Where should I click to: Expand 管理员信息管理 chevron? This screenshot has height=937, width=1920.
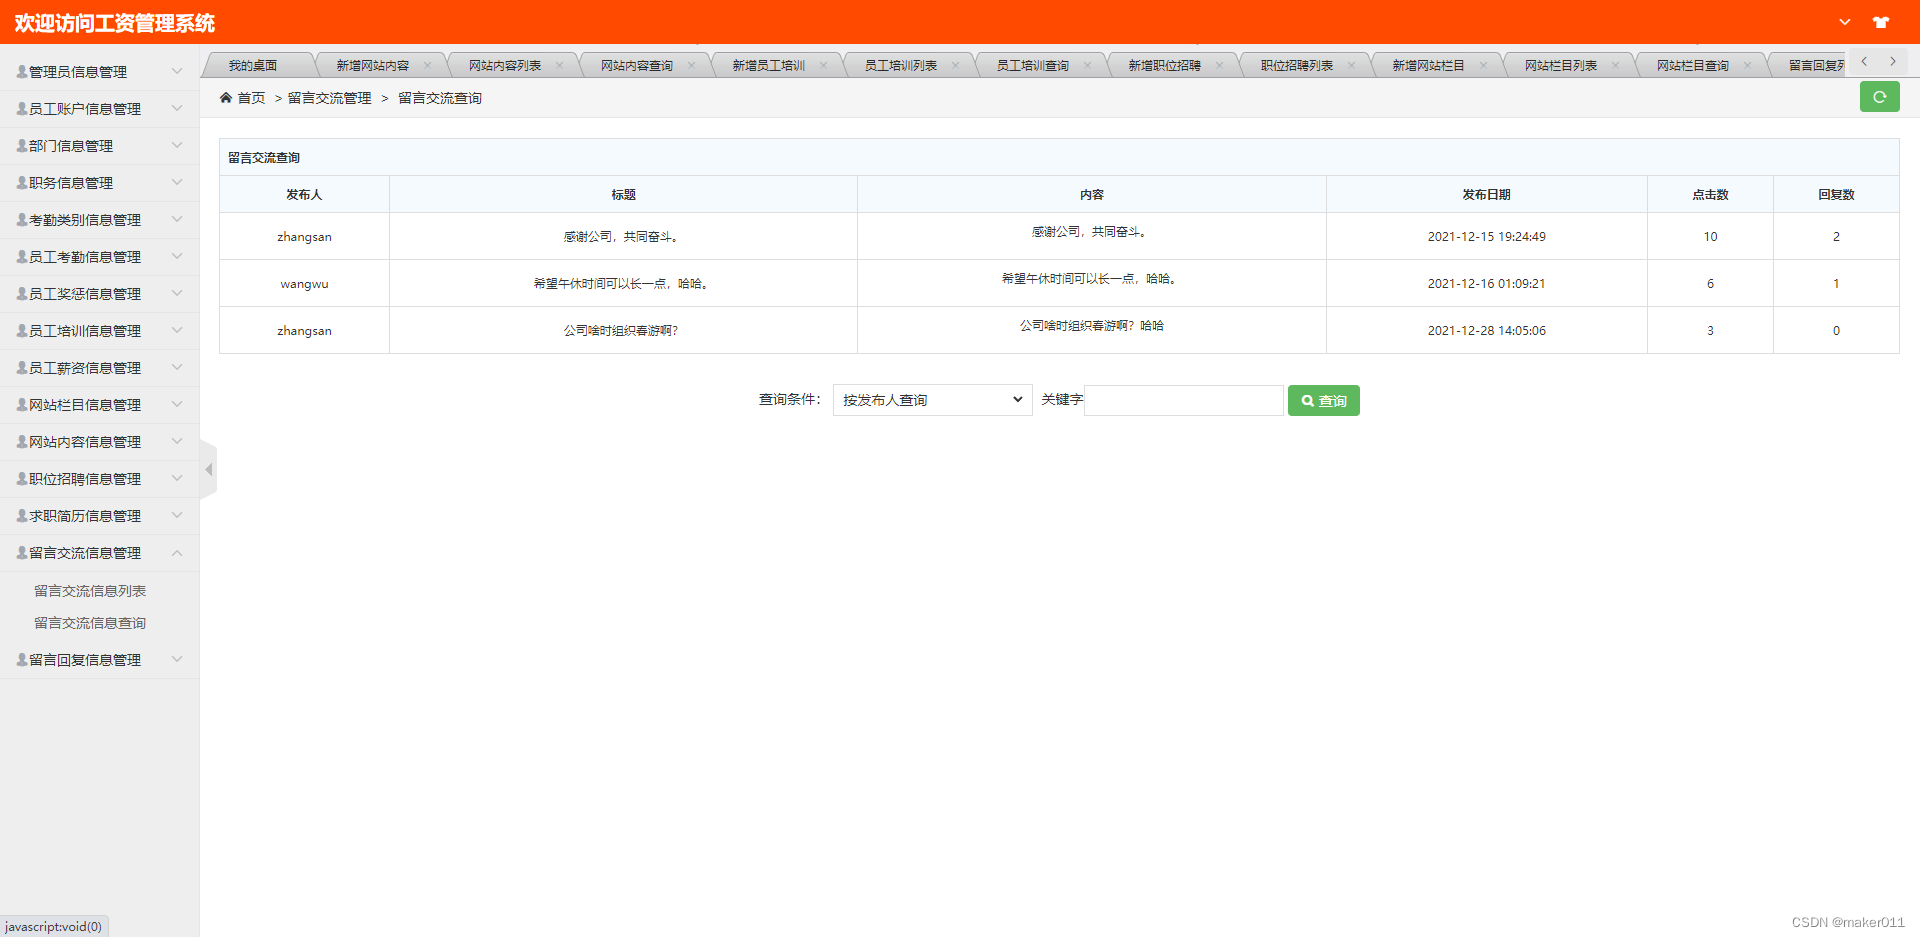(177, 71)
